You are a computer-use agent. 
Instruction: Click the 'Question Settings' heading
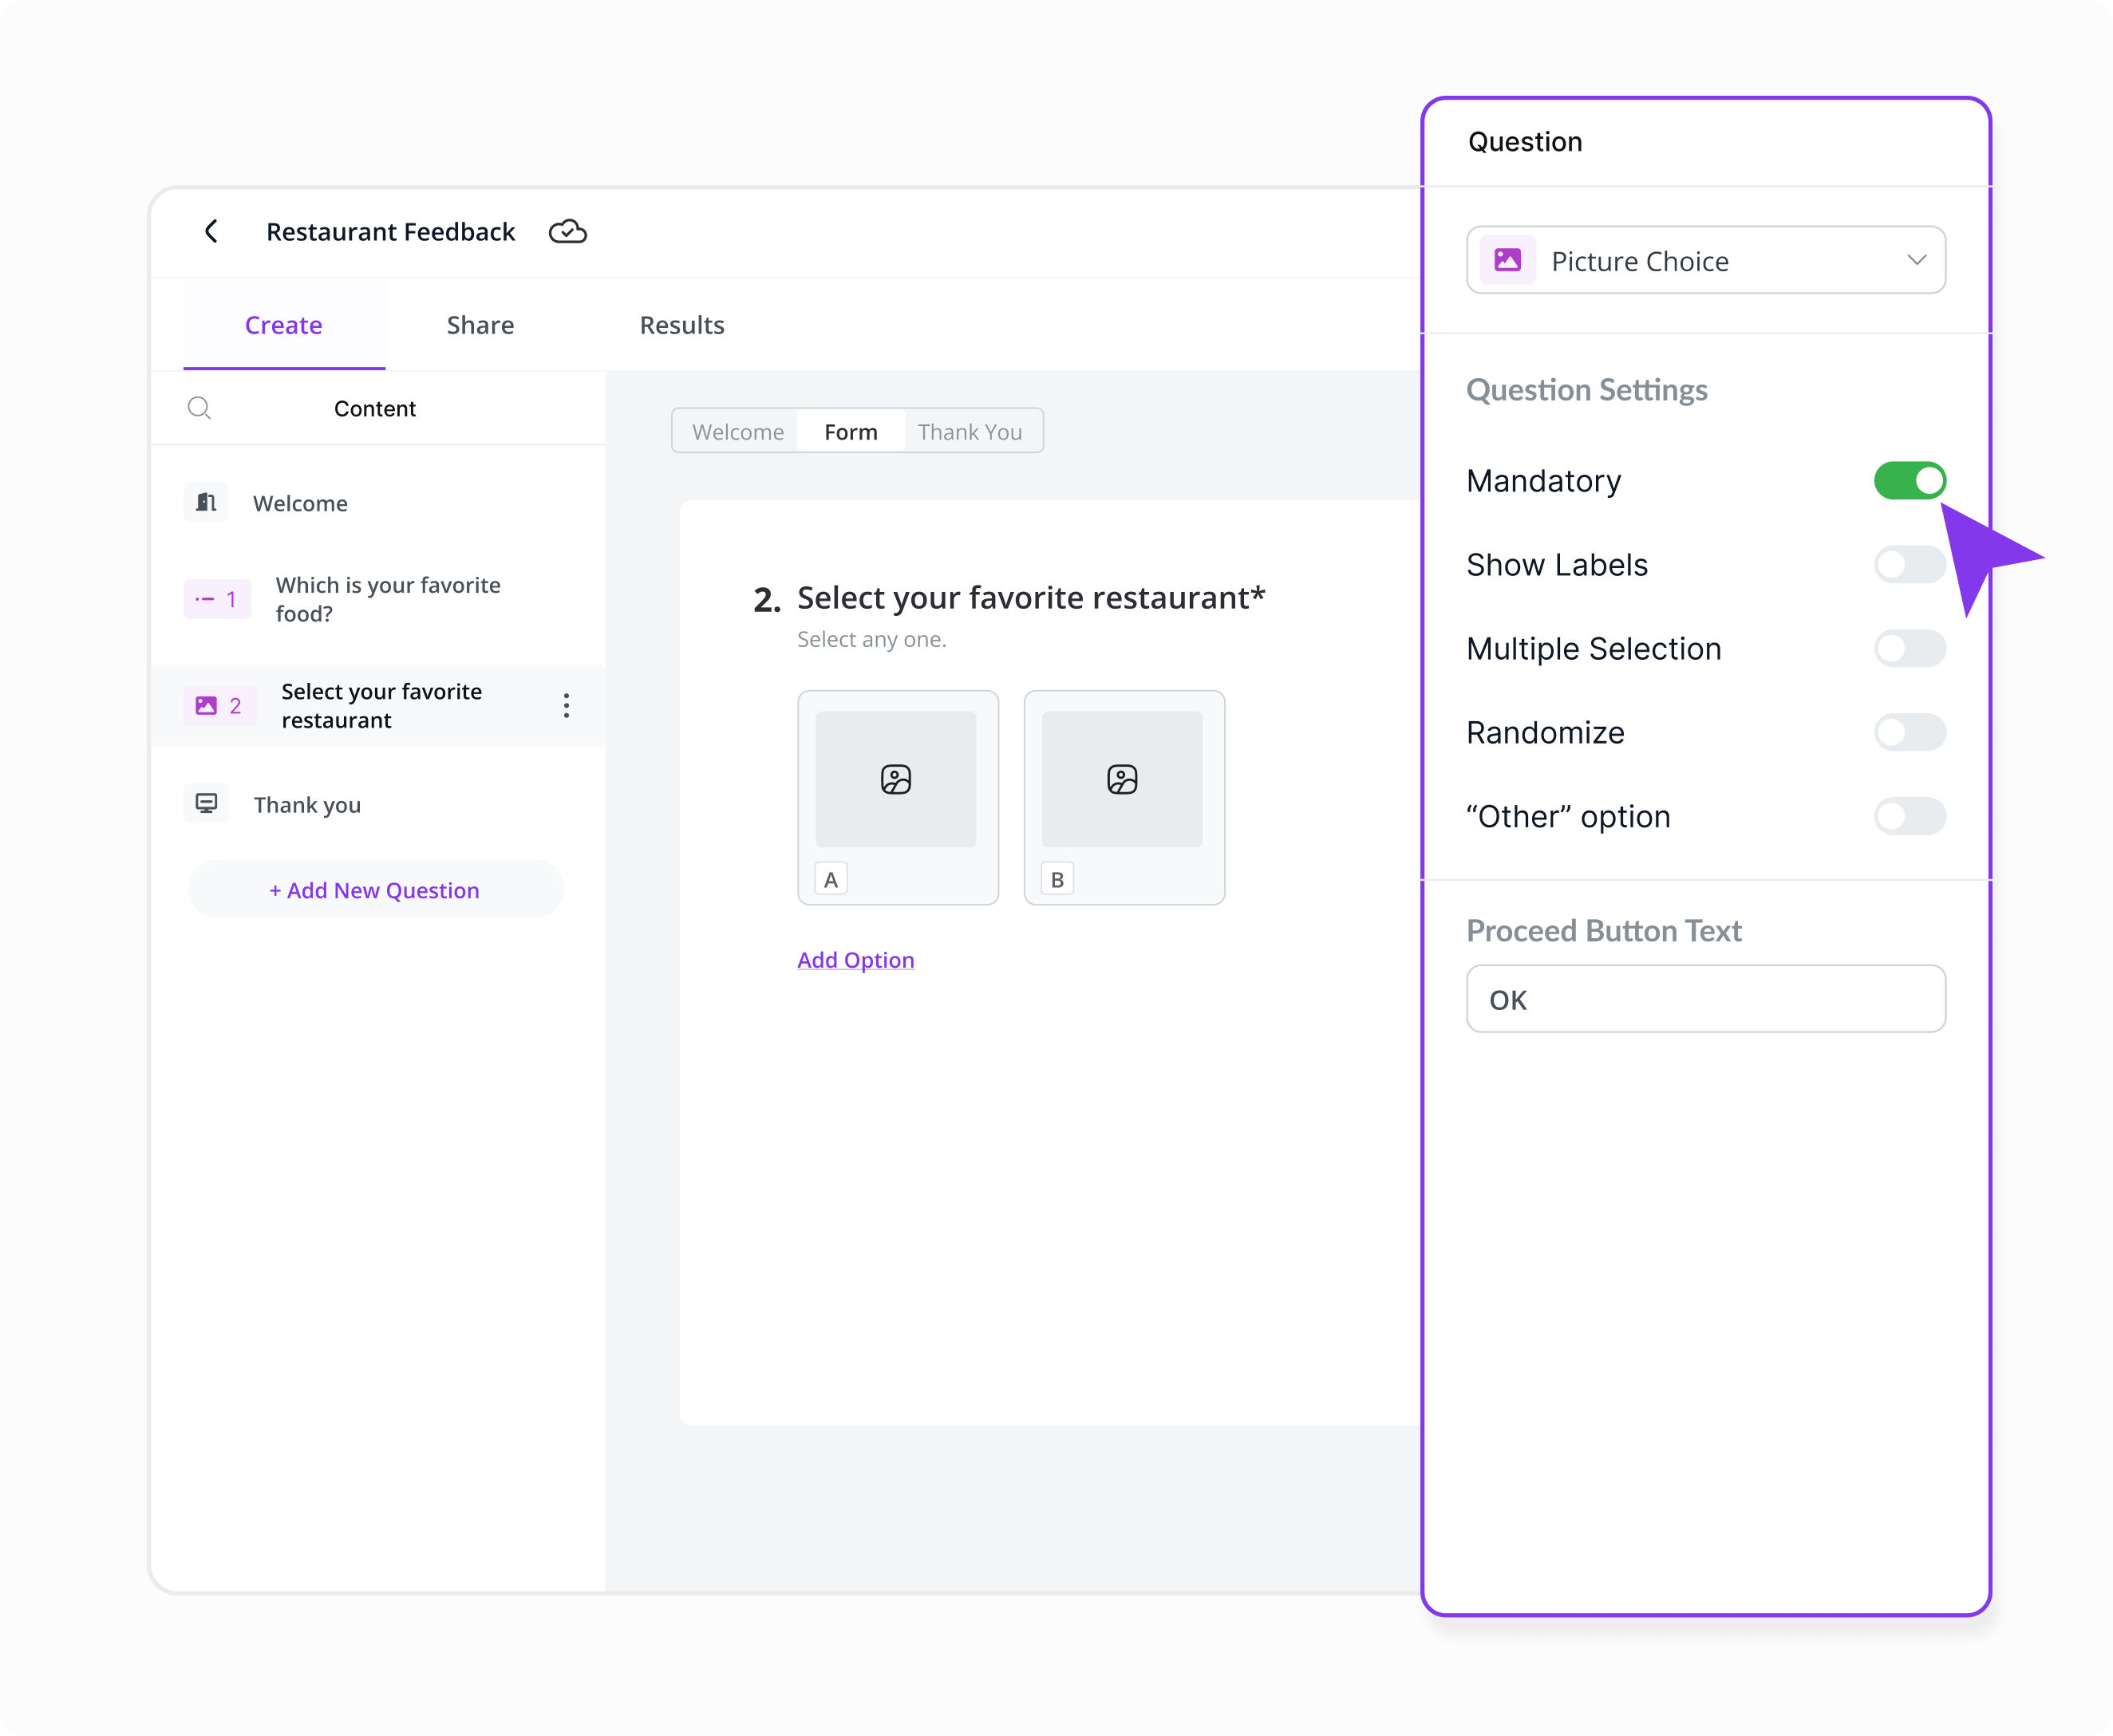coord(1587,390)
